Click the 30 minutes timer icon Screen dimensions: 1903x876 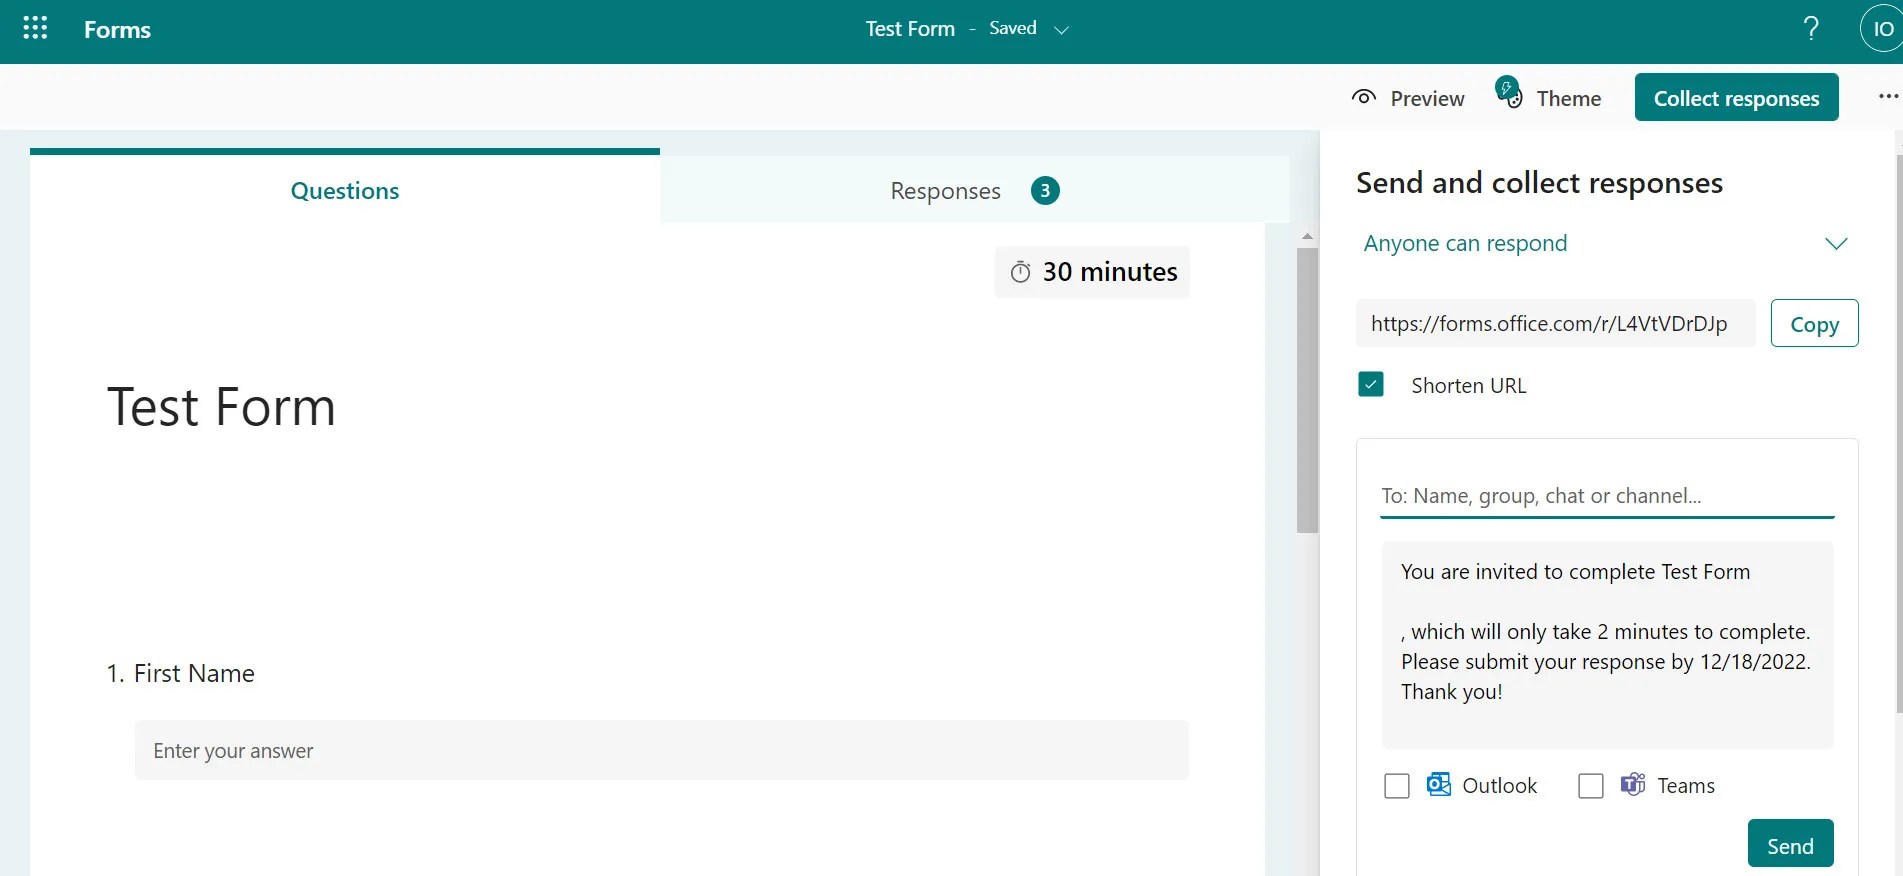tap(1020, 272)
